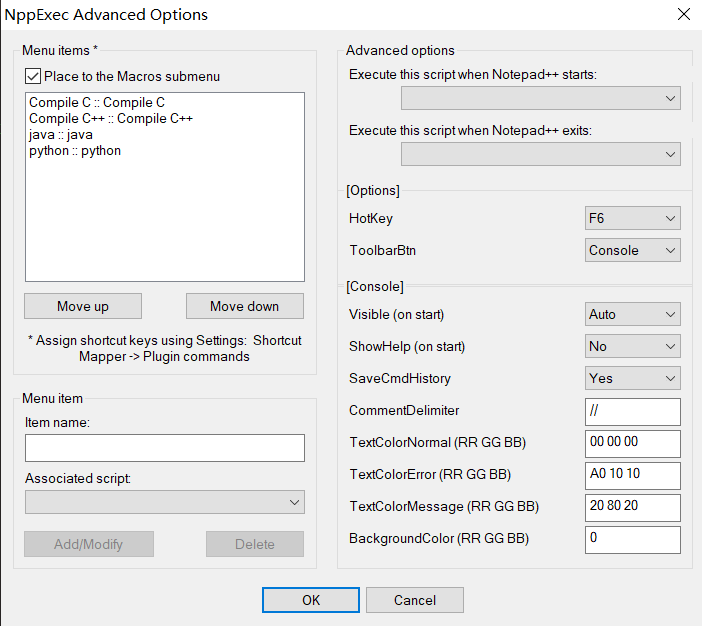Click the Item name text field

(x=165, y=448)
